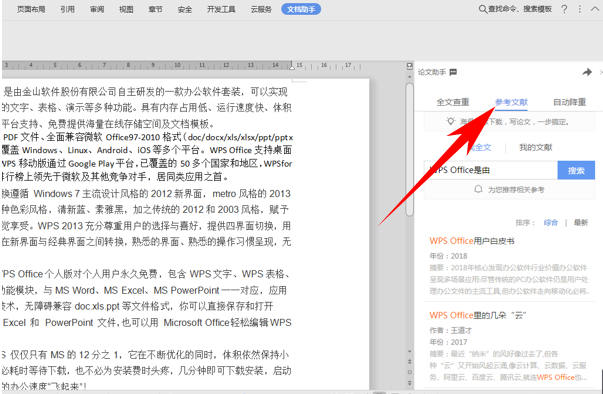The width and height of the screenshot is (603, 394).
Task: Click the 论文助手 feedback chat icon
Action: (453, 72)
